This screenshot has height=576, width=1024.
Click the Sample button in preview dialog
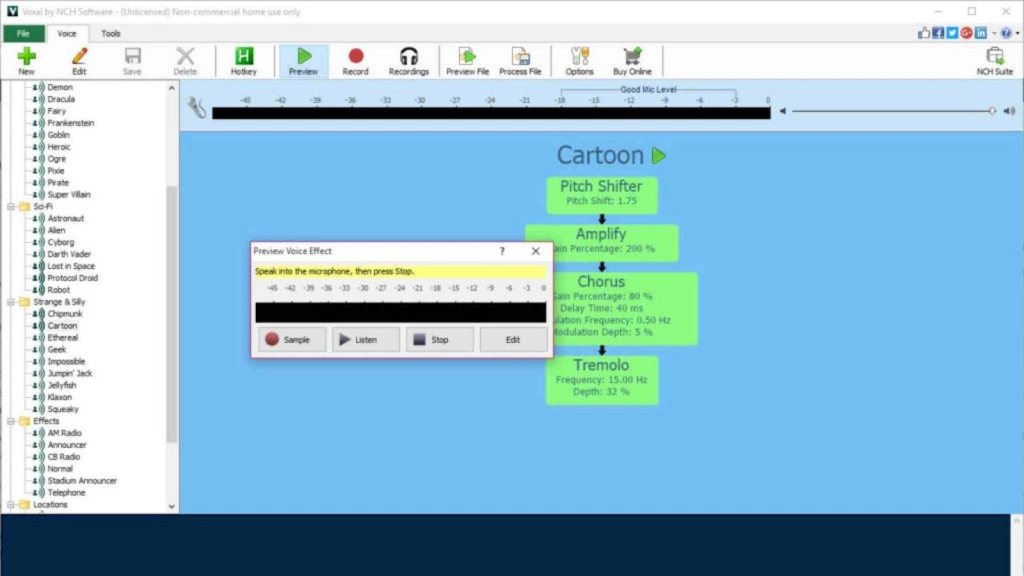point(292,340)
